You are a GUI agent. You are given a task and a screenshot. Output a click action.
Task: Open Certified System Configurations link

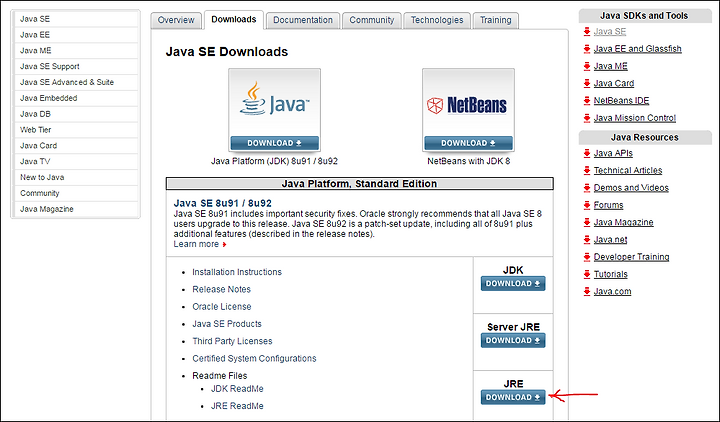(x=254, y=359)
